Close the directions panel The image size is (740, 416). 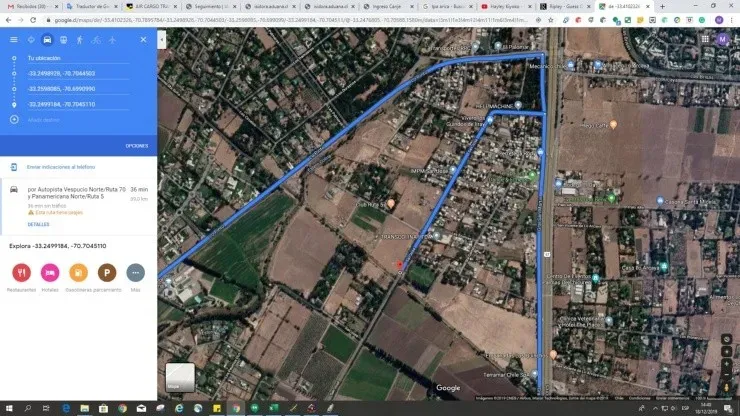point(143,39)
